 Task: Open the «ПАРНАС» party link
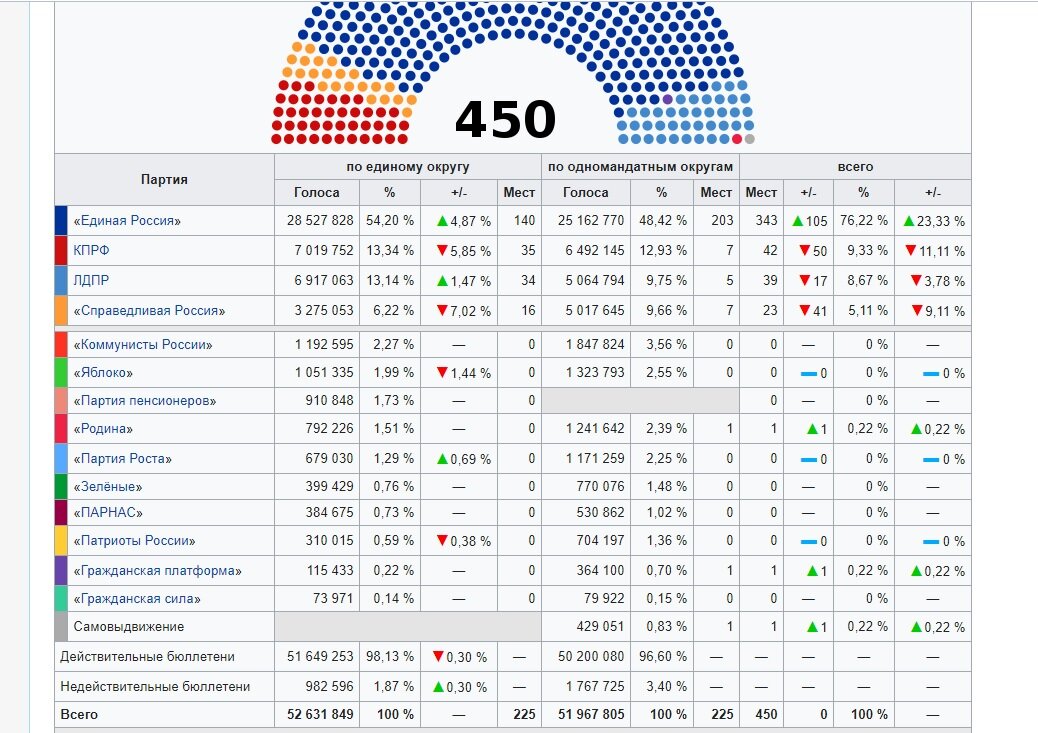tap(108, 513)
